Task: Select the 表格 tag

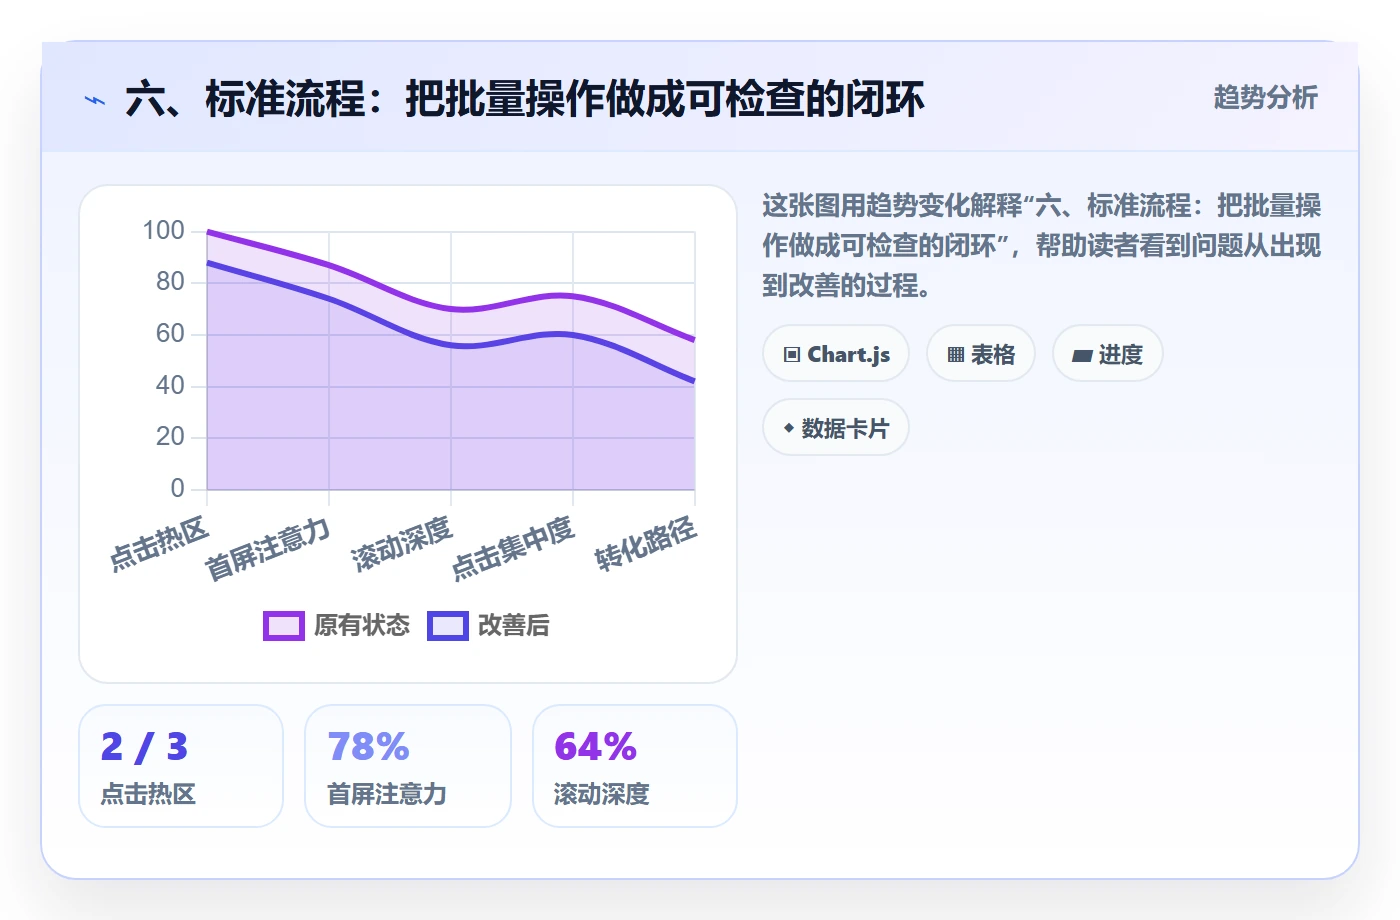Action: (981, 354)
